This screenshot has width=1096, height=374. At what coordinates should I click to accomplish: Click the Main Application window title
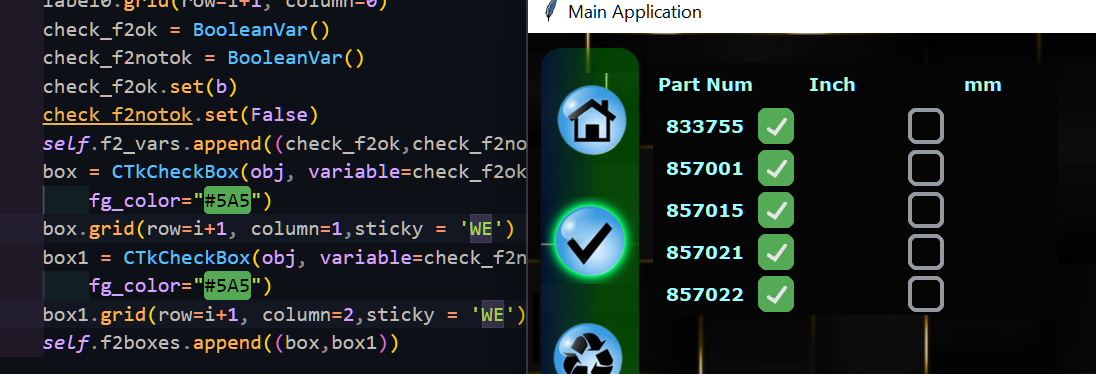tap(635, 12)
